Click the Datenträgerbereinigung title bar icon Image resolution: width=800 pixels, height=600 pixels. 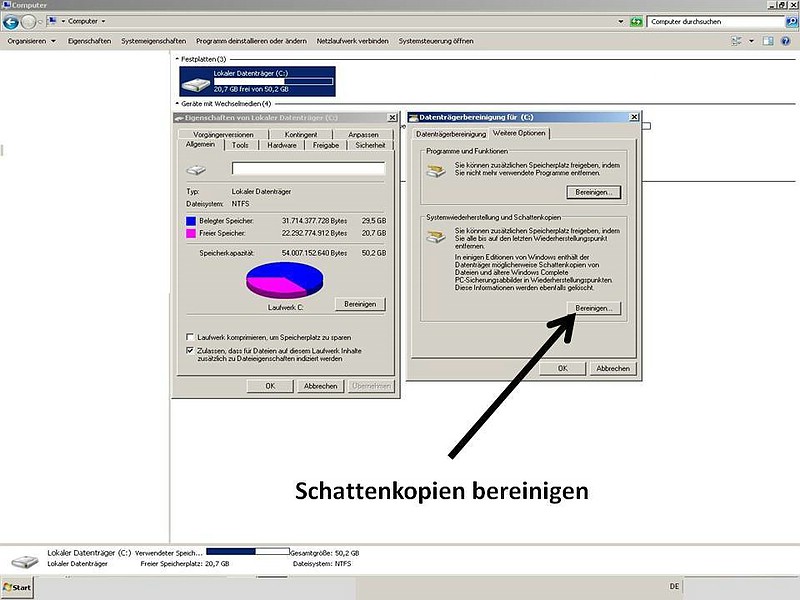click(x=413, y=117)
